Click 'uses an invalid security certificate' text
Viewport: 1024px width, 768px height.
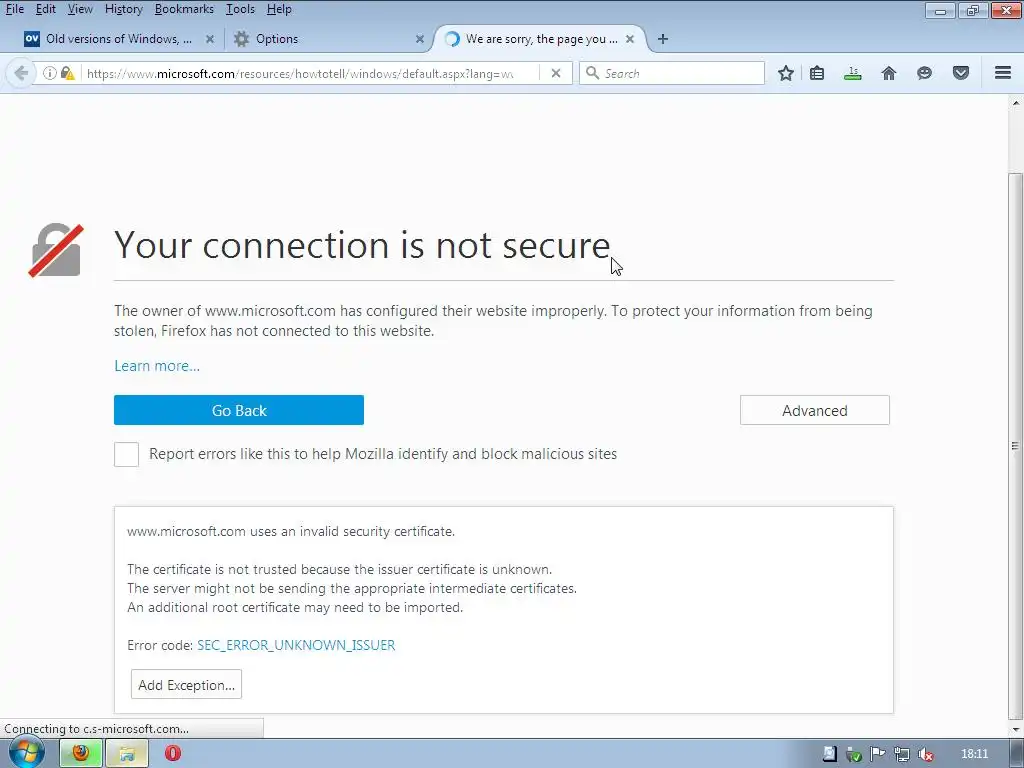pyautogui.click(x=352, y=532)
